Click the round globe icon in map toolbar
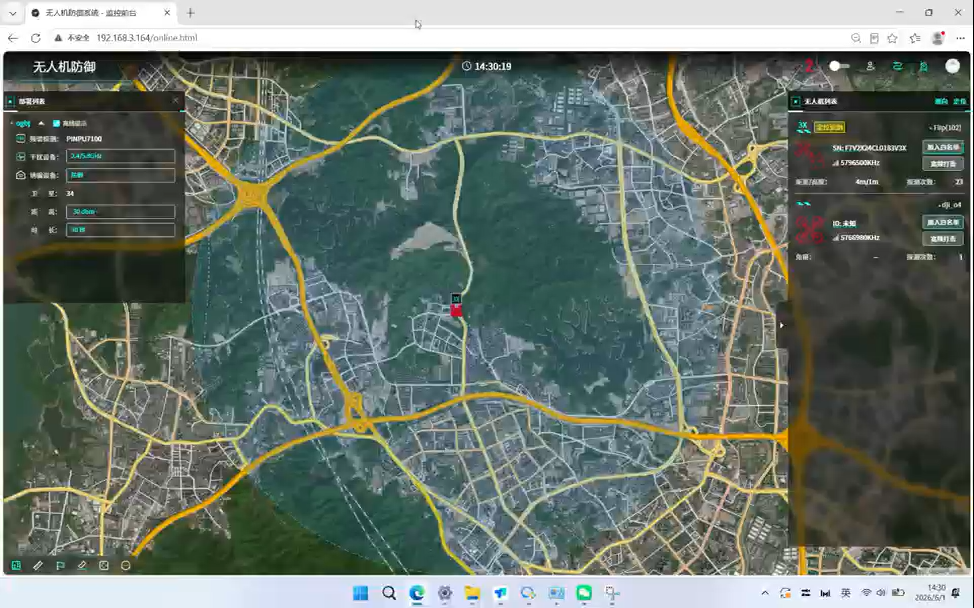 125,566
